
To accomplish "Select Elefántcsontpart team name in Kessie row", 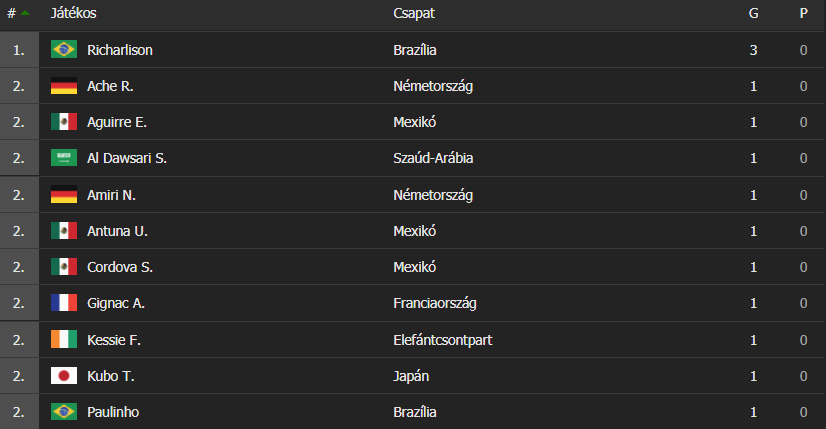I will point(442,340).
